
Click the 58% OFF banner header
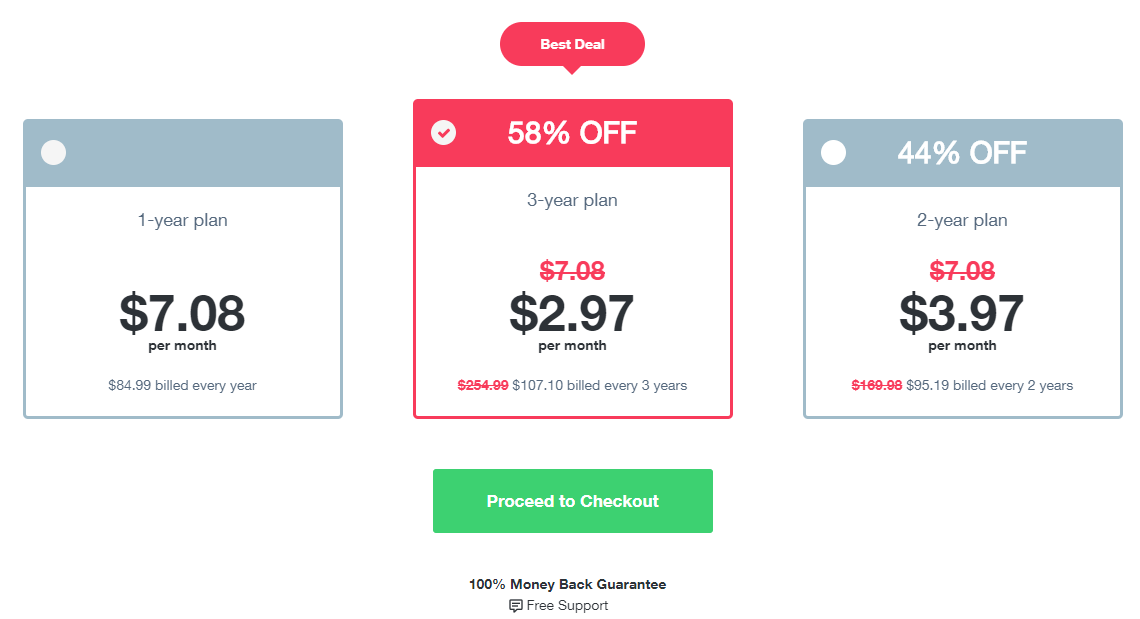tap(573, 133)
